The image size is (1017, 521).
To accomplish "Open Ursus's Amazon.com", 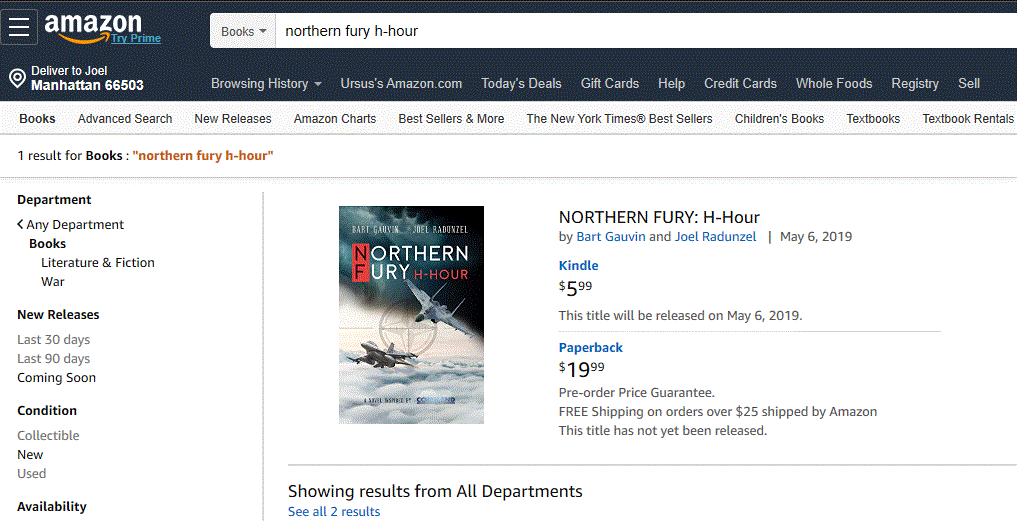I will pos(401,84).
